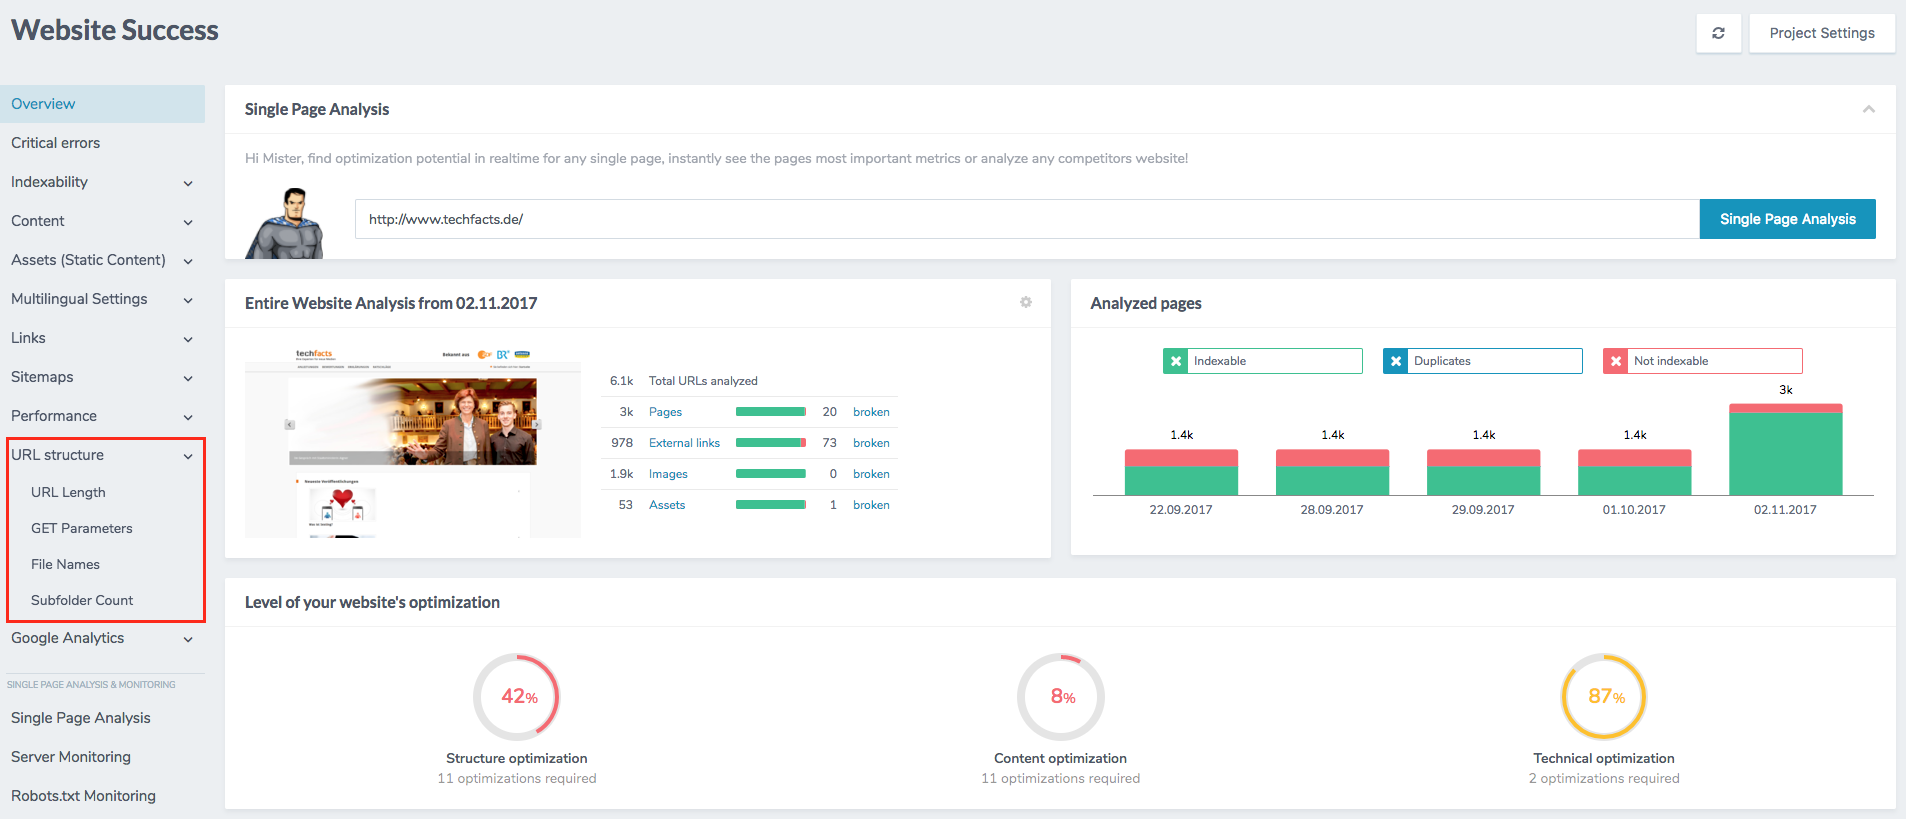Expand the Google Analytics chevron
The width and height of the screenshot is (1906, 819).
pos(188,639)
